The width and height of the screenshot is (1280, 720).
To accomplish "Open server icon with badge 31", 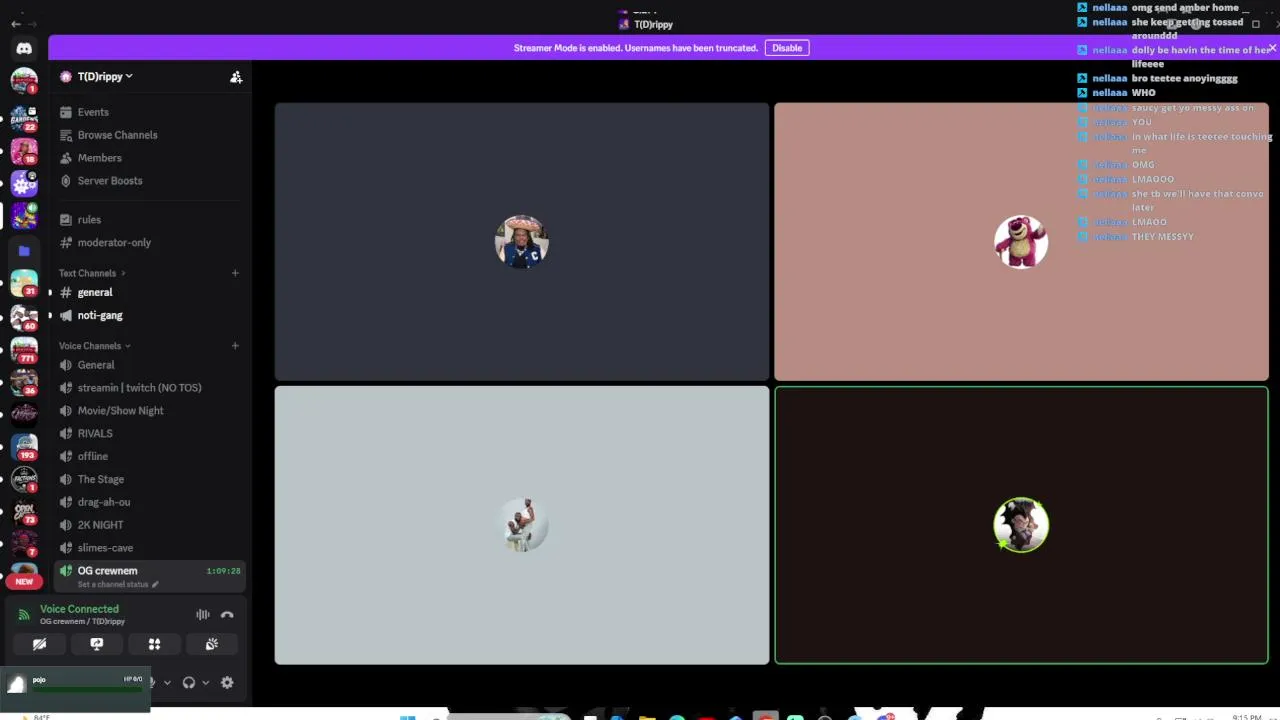I will (24, 284).
